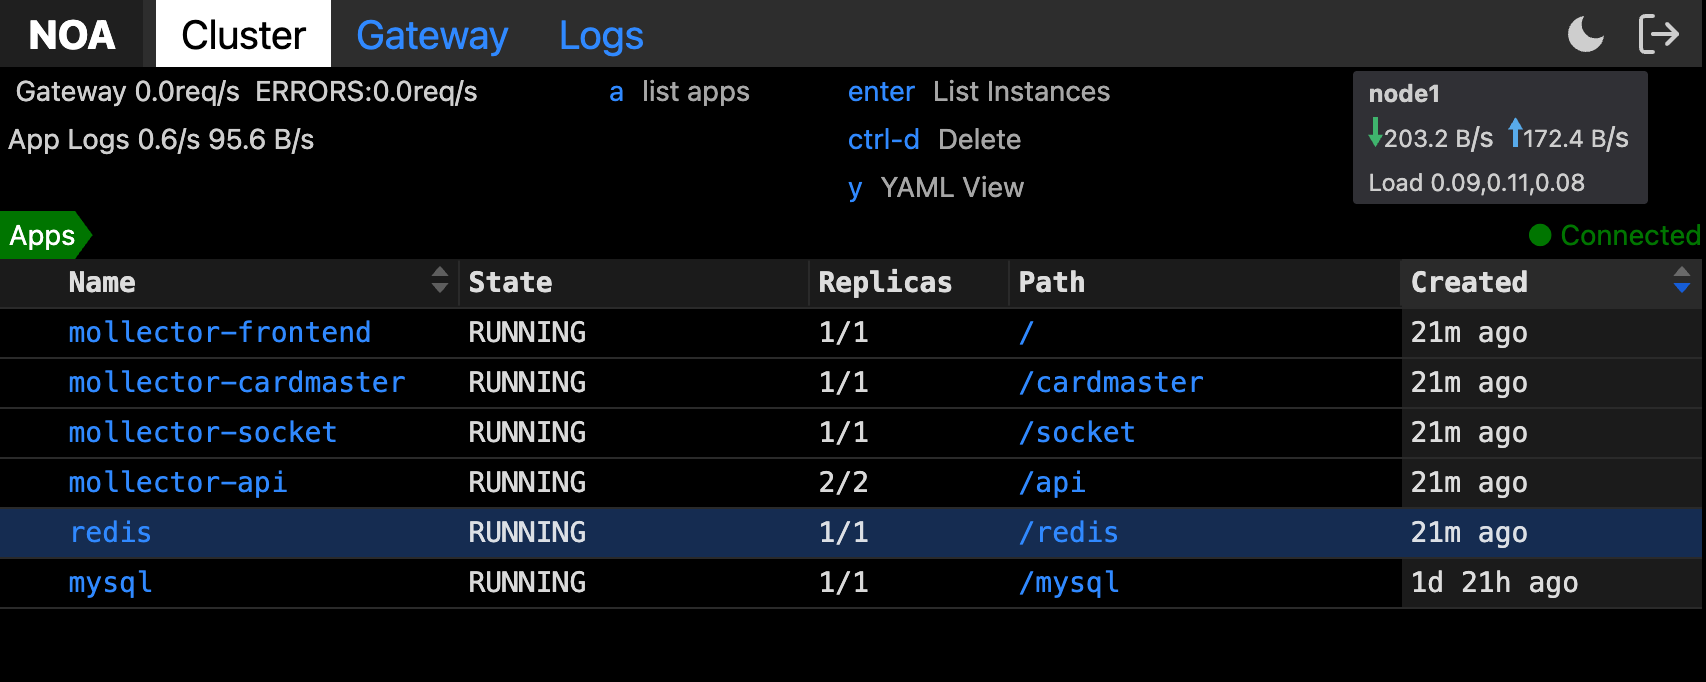Screen dimensions: 1706x682
Task: Switch to the Cluster tab
Action: pos(243,35)
